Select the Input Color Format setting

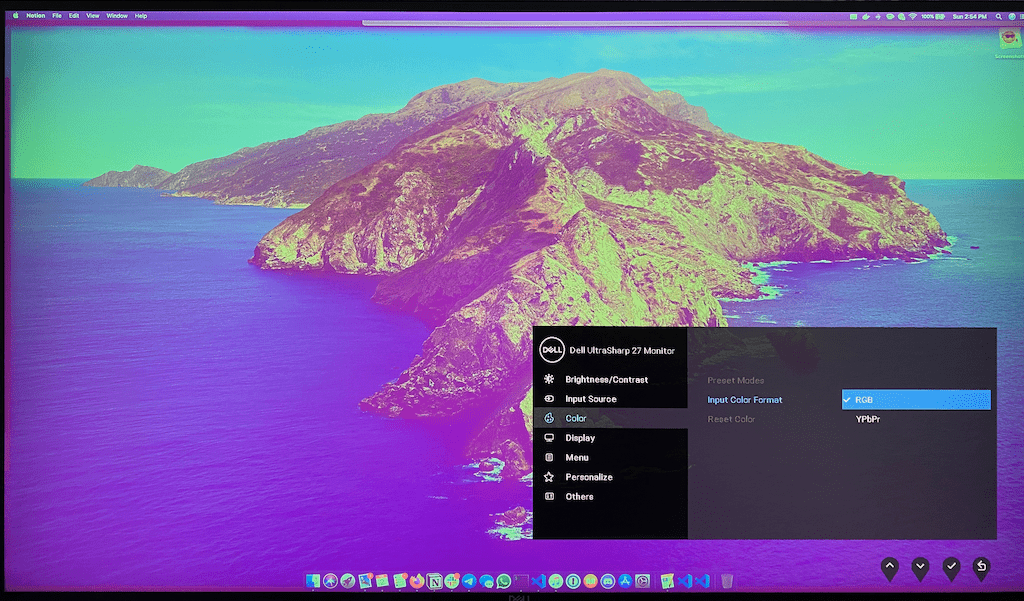click(745, 400)
